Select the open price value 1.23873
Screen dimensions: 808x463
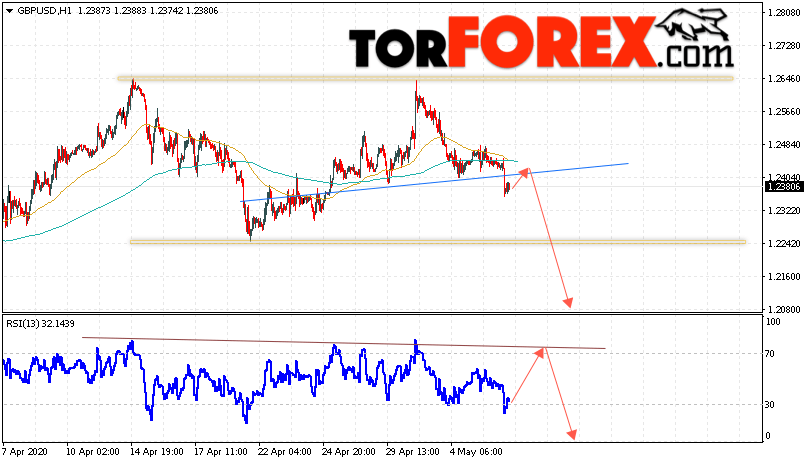click(94, 11)
